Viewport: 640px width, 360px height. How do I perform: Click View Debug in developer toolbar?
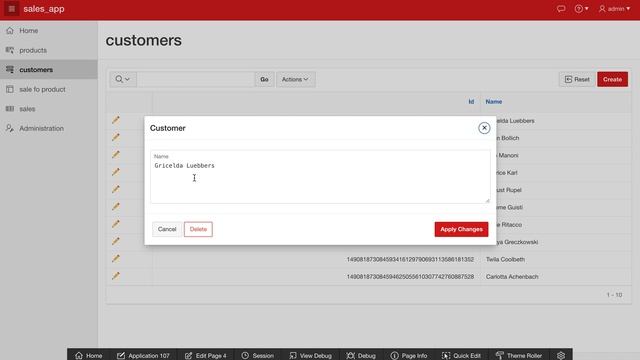(x=311, y=356)
